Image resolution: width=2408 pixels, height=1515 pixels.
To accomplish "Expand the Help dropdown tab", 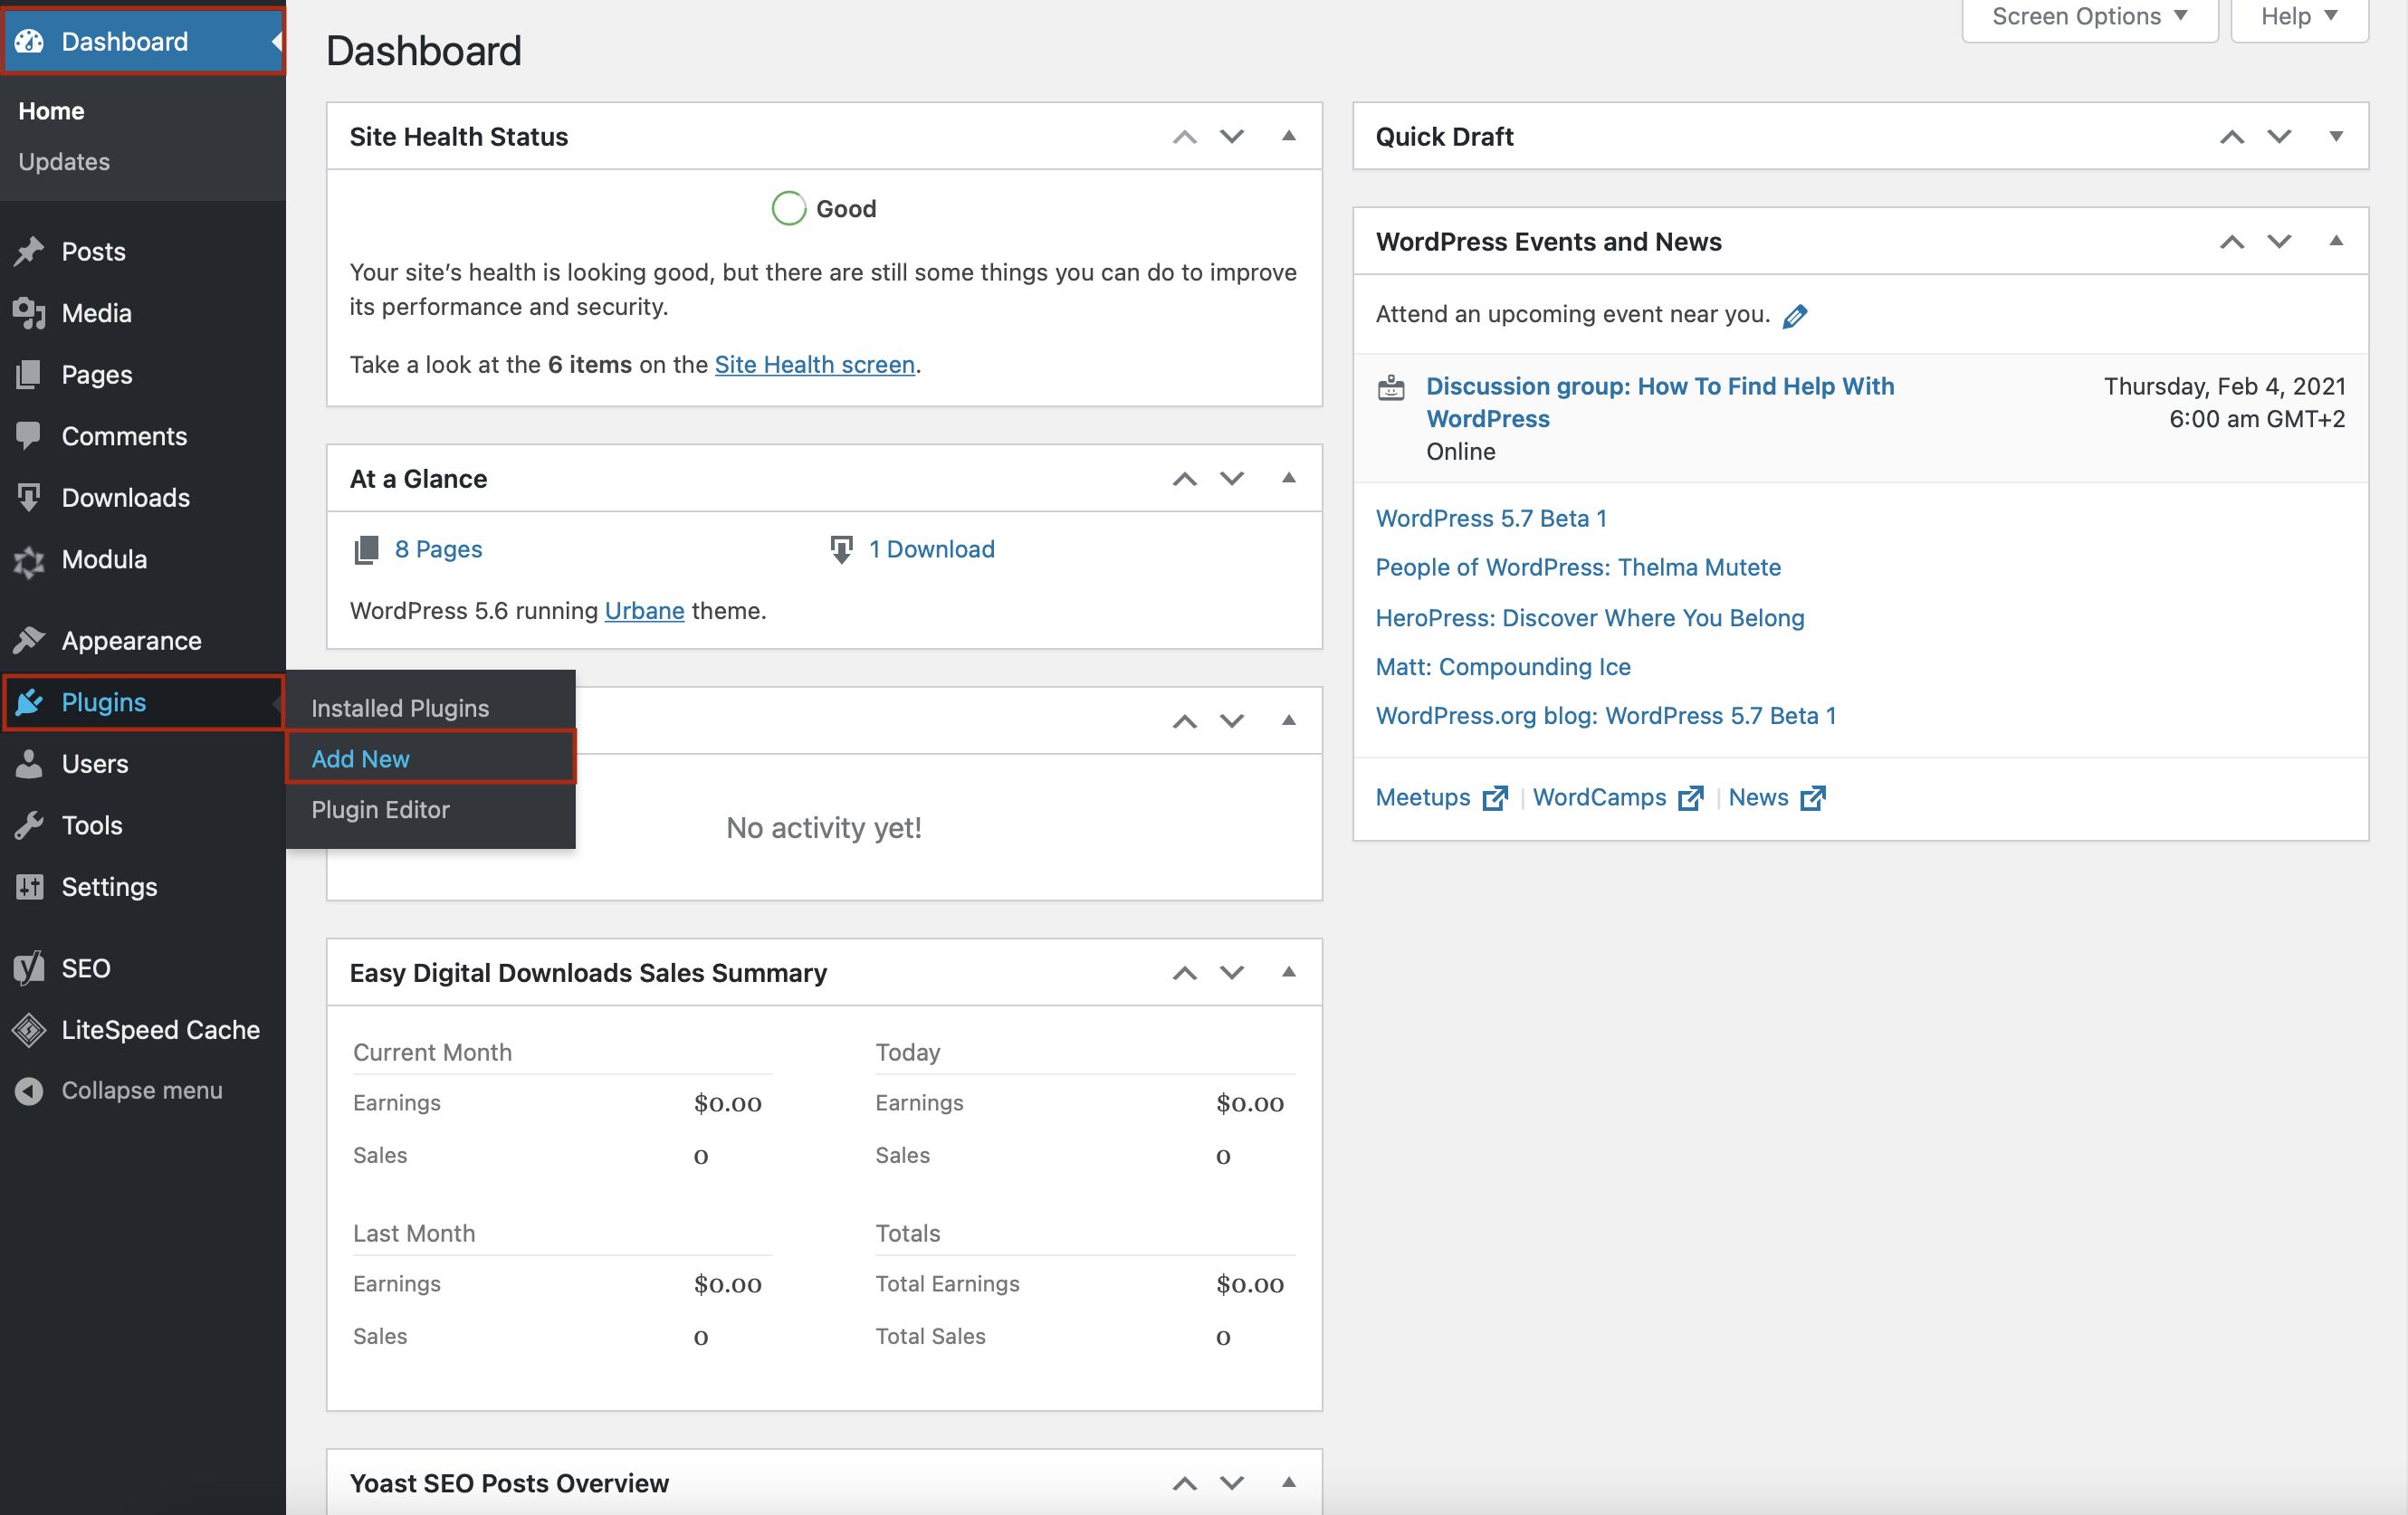I will point(2299,17).
